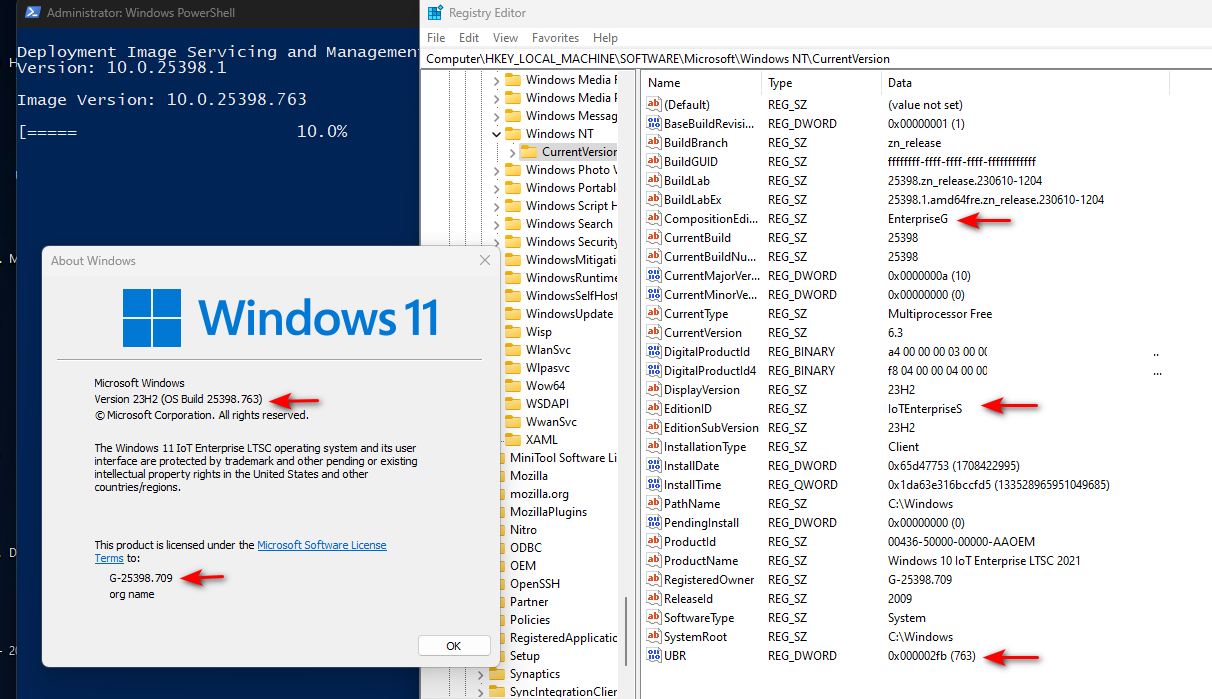Select the BuildLabEx string value icon
1212x699 pixels.
(x=654, y=200)
